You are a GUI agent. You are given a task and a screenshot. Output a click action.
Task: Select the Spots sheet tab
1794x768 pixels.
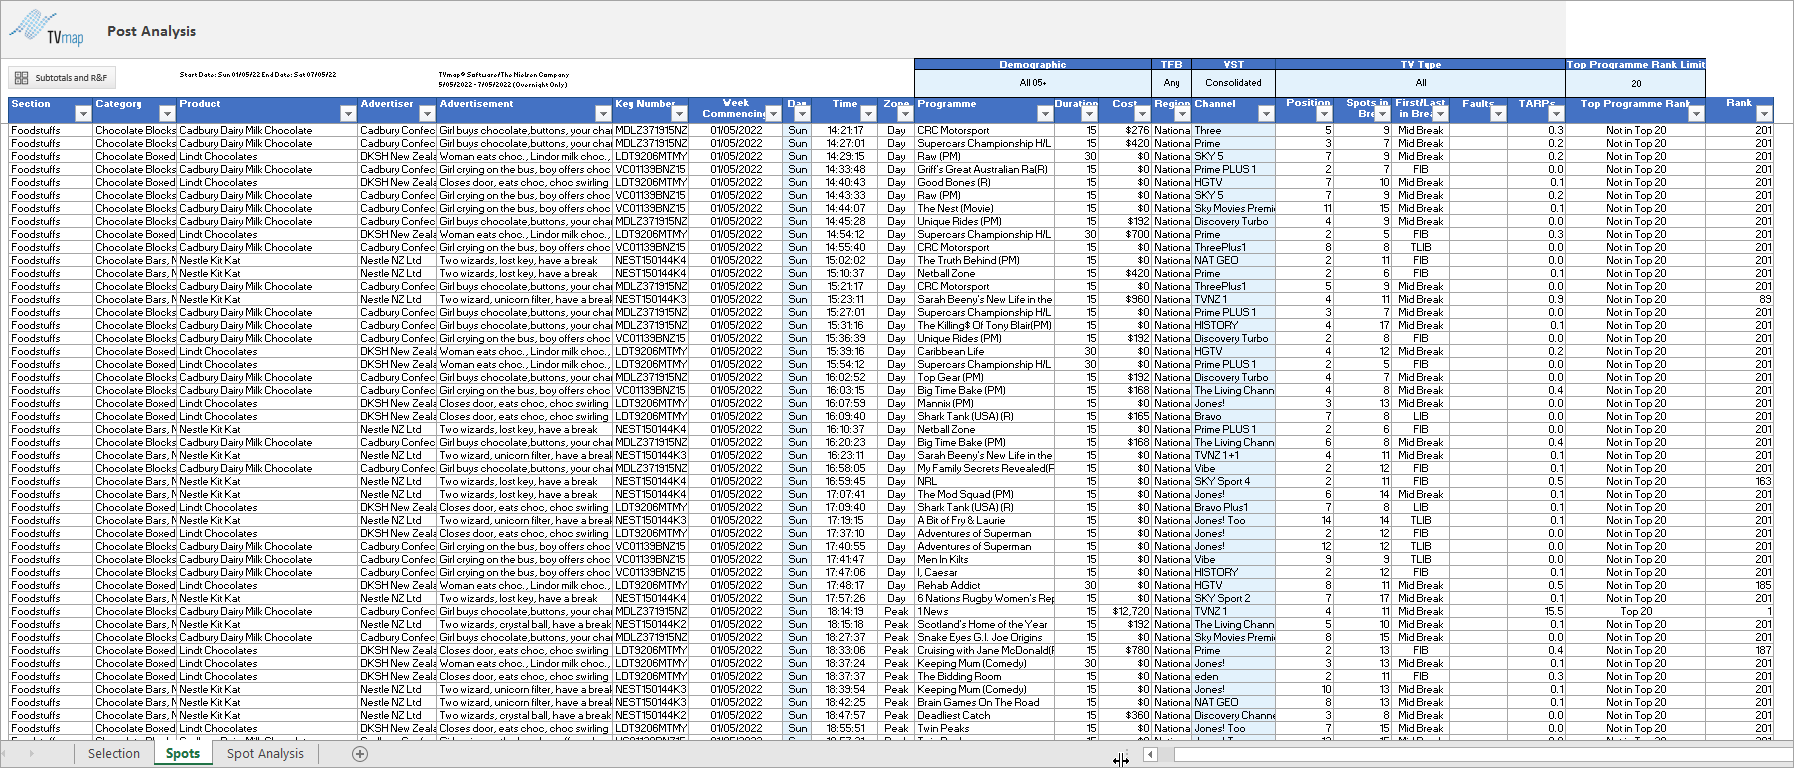click(x=183, y=754)
